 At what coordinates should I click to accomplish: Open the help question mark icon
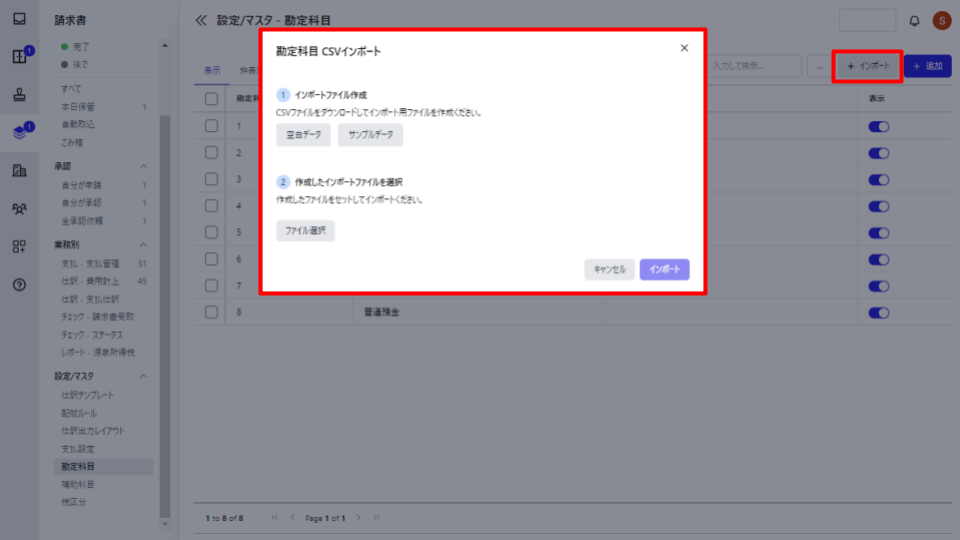pyautogui.click(x=20, y=285)
